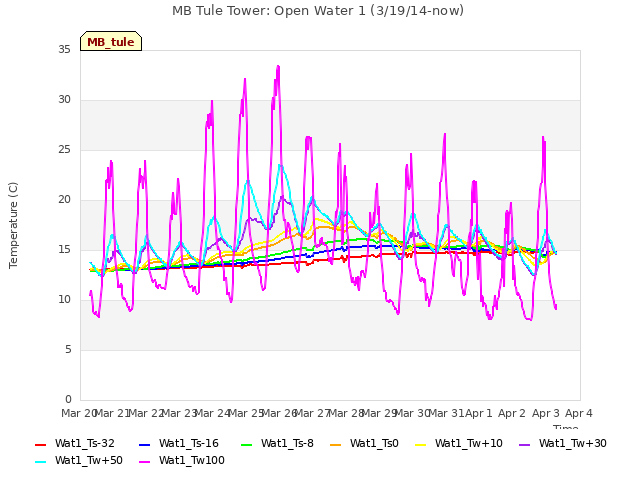The image size is (640, 480).
Task: Click the 0 y-axis tick label
Action: click(68, 400)
